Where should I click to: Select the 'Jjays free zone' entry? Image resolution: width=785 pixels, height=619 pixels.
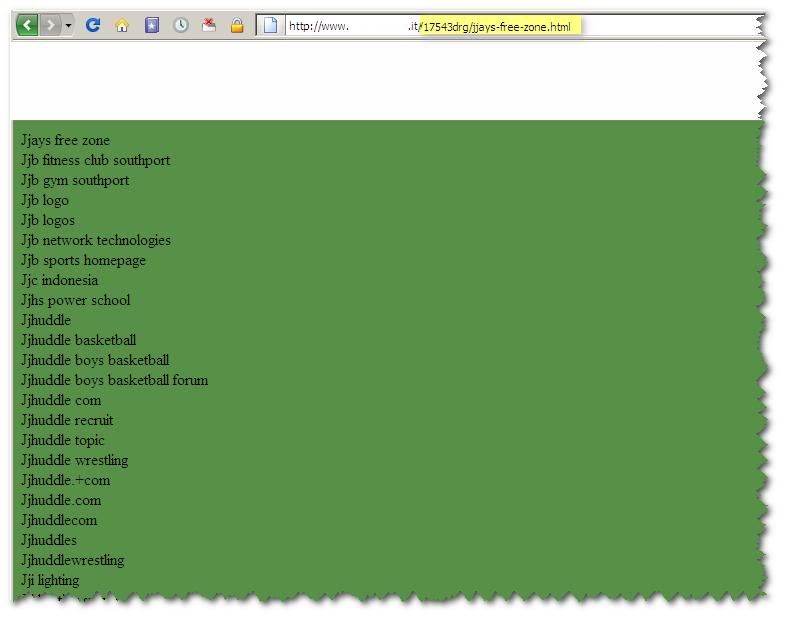[65, 140]
